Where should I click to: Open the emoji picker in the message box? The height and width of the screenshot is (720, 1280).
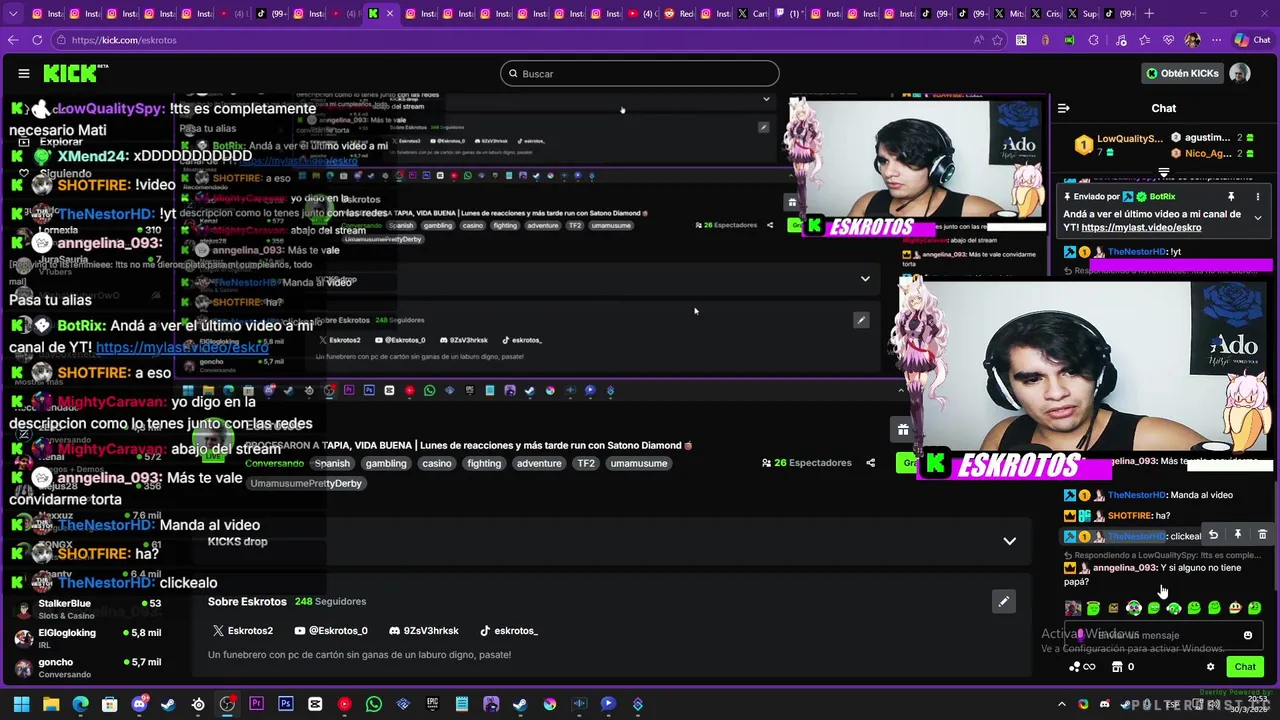(1248, 635)
